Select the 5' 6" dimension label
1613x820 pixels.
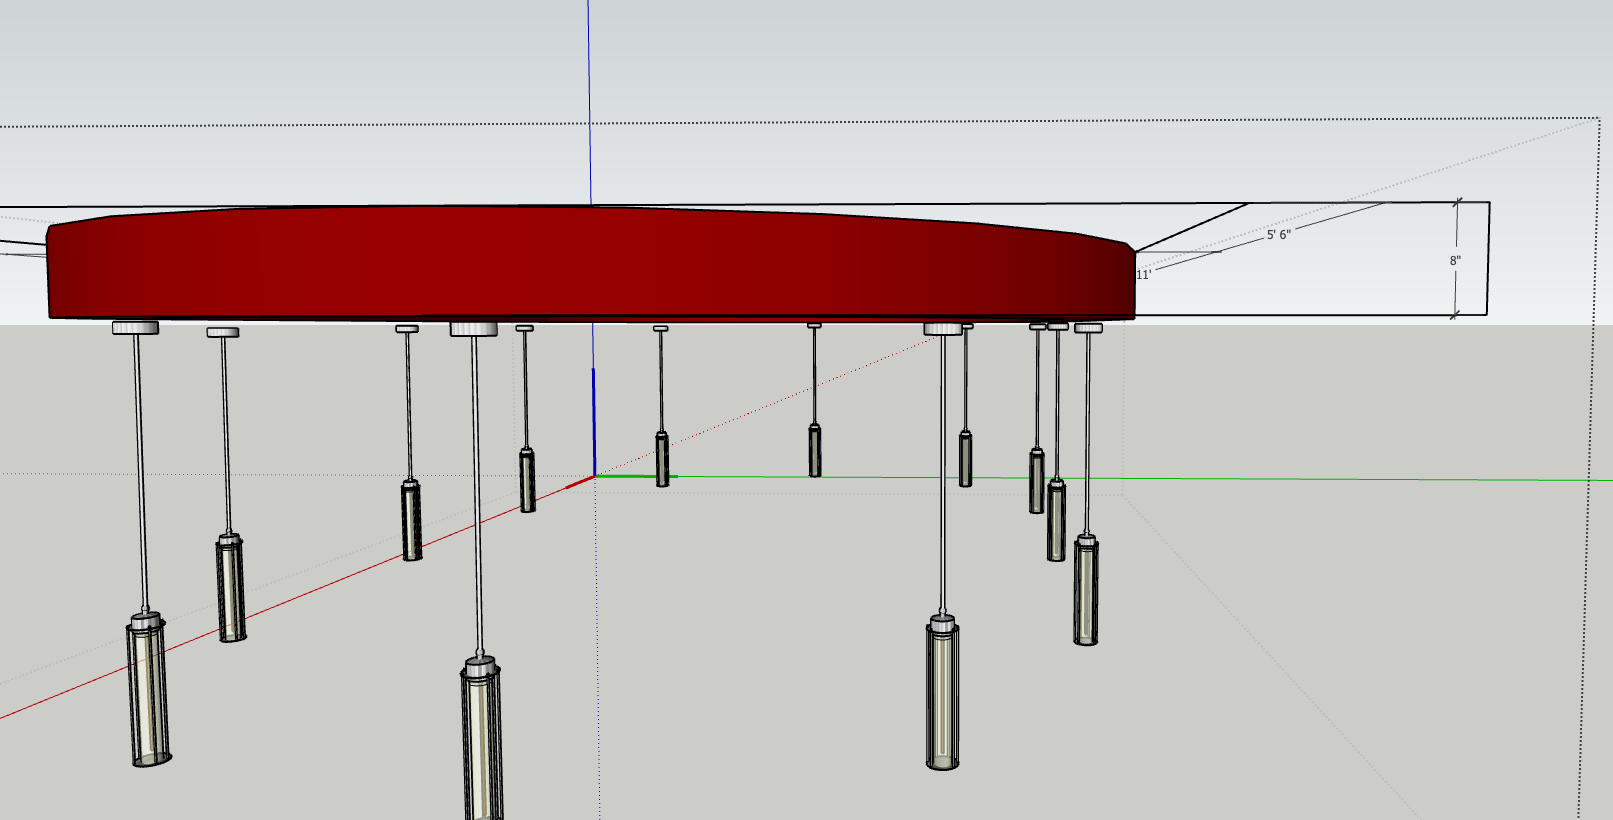[1278, 235]
